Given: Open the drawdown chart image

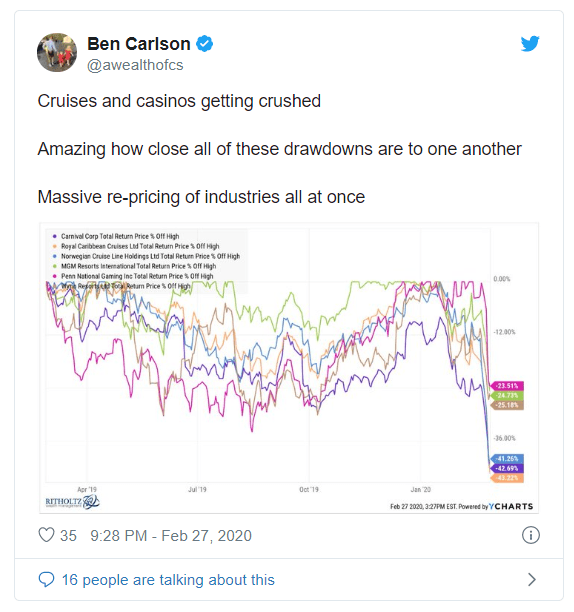Looking at the screenshot, I should [289, 368].
